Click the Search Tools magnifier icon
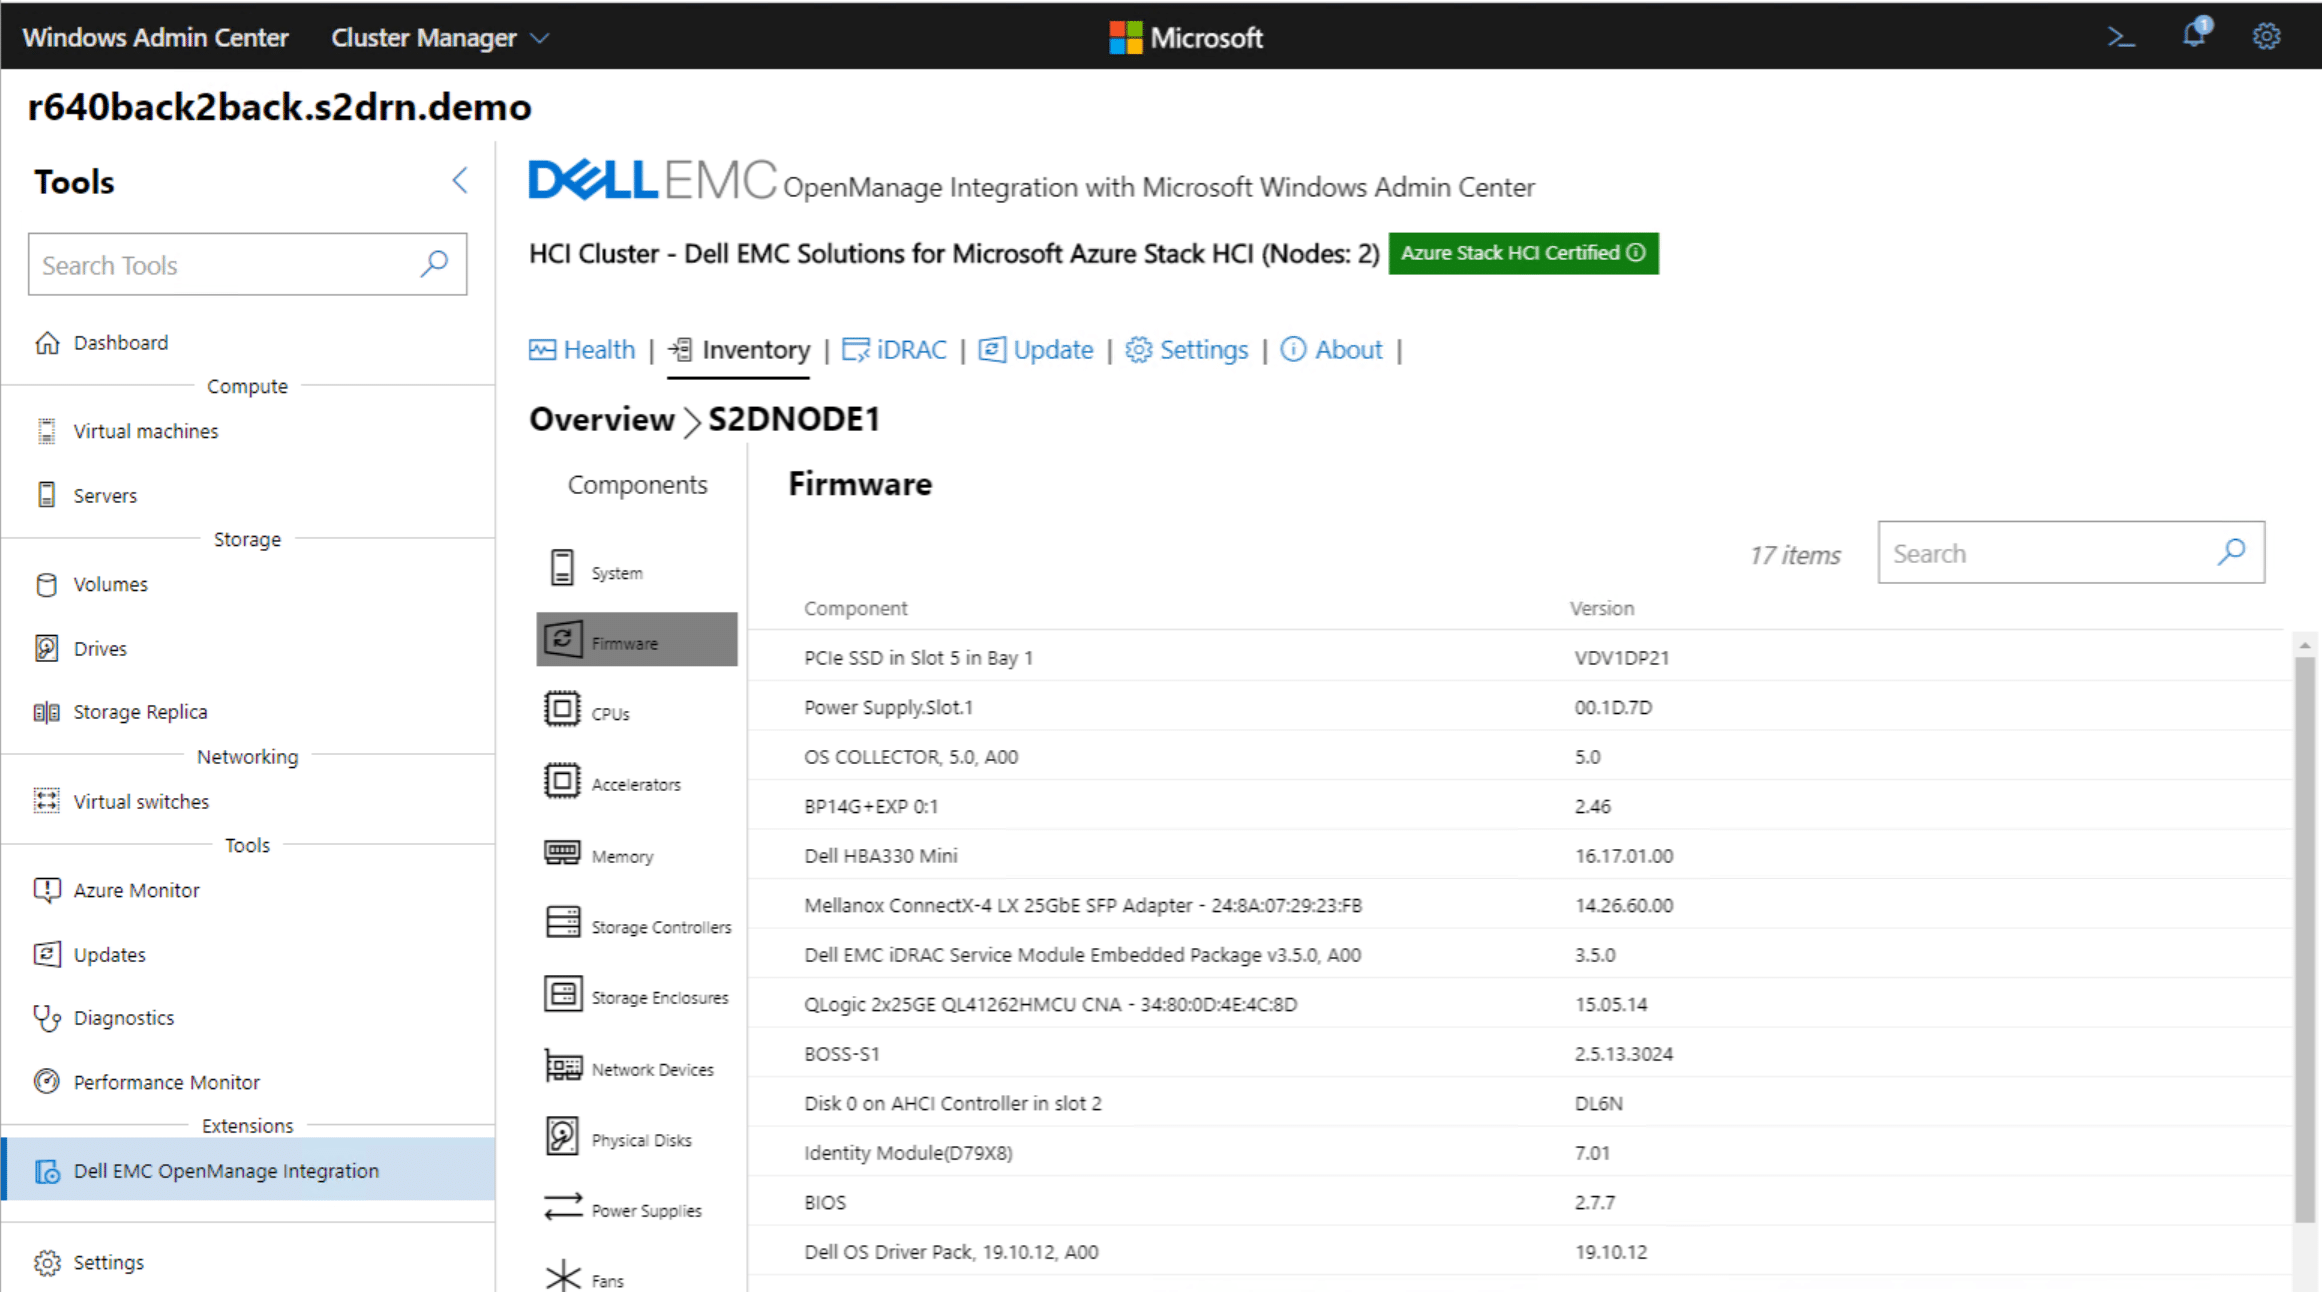This screenshot has height=1292, width=2322. [x=434, y=264]
